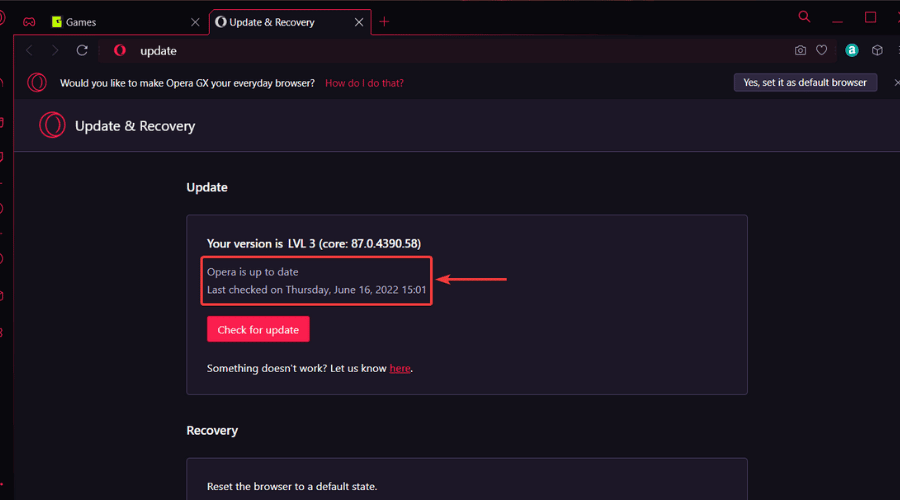900x500 pixels.
Task: Click the Recovery section heading
Action: click(x=212, y=431)
